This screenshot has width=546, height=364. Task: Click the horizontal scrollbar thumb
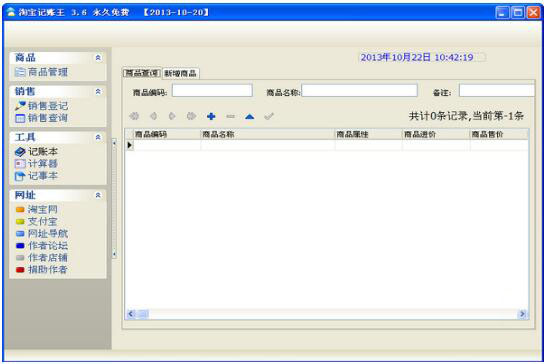[x=143, y=314]
